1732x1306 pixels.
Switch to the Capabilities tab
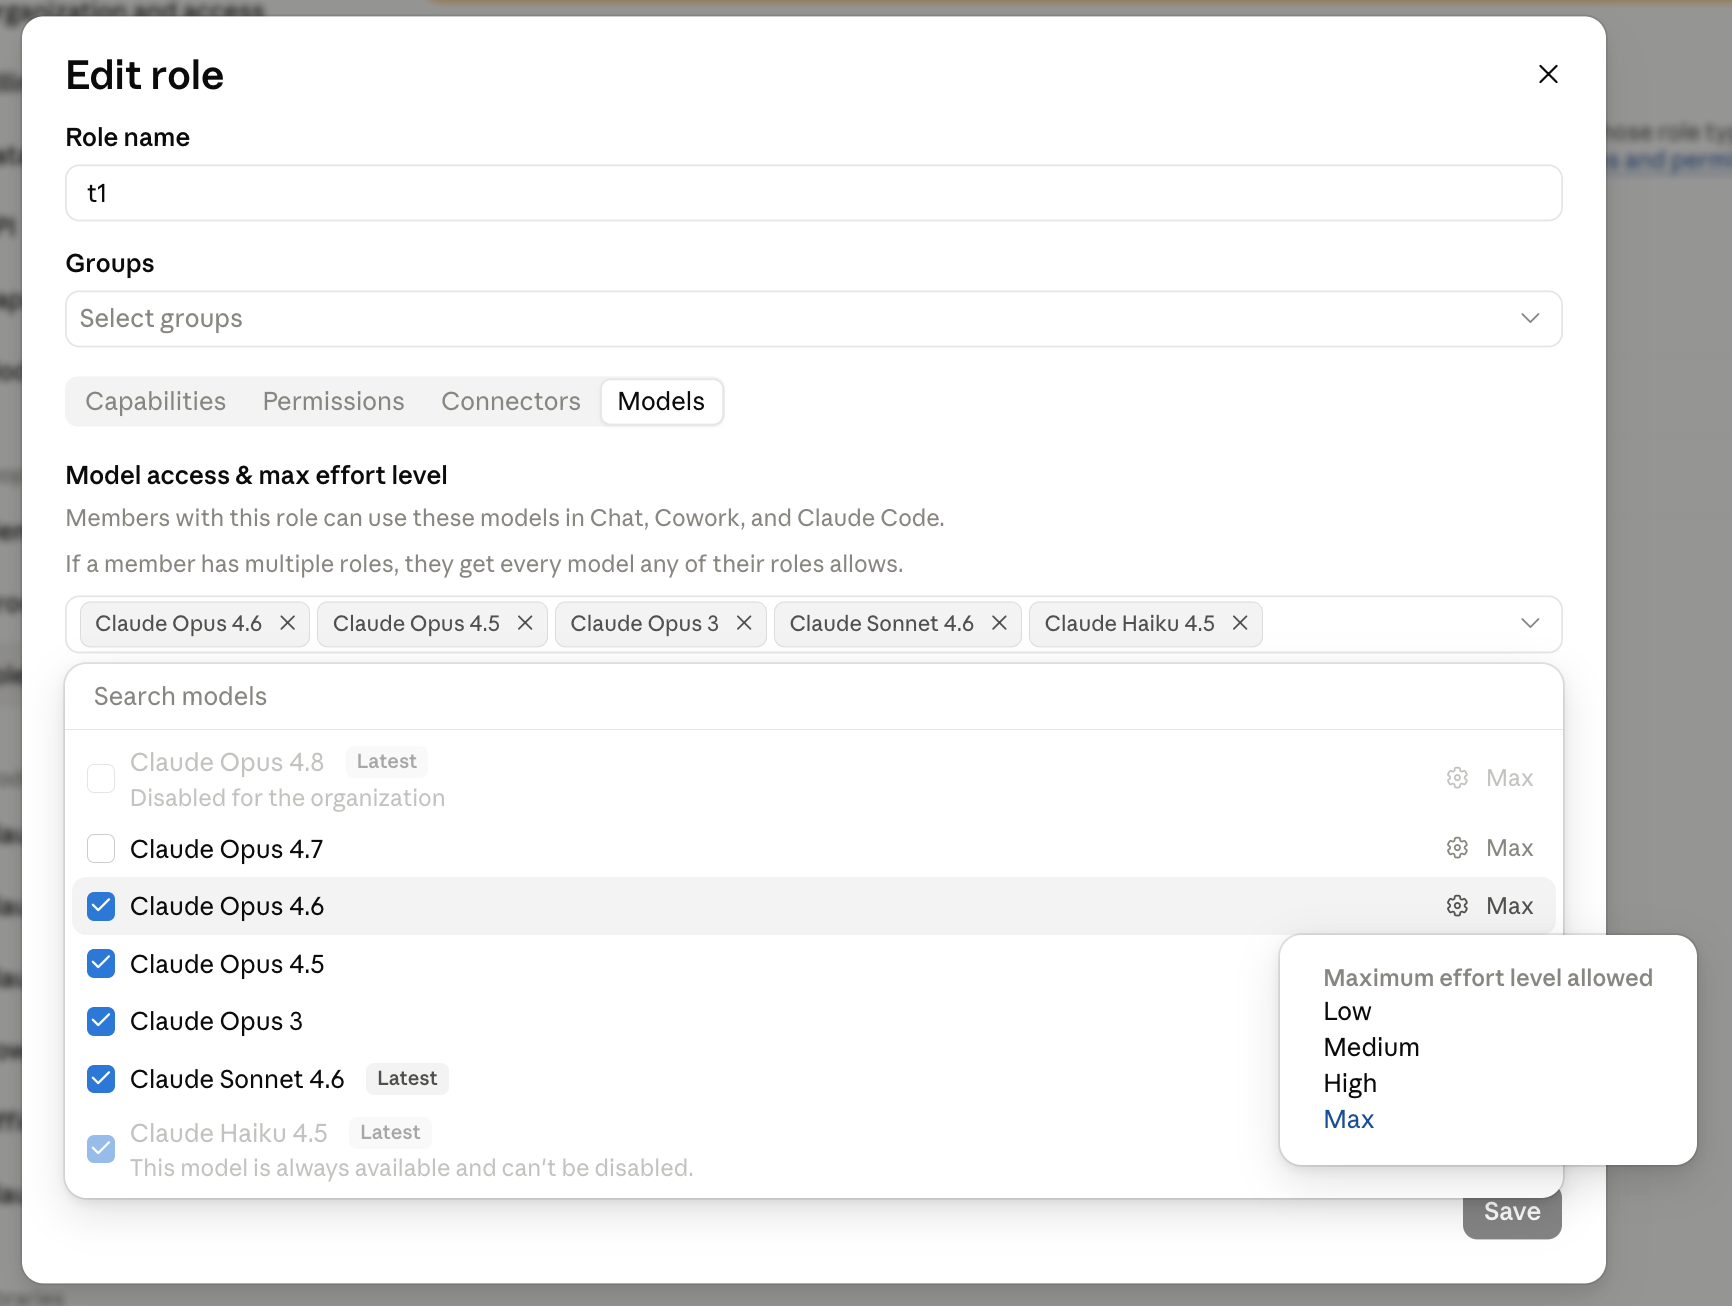coord(156,401)
